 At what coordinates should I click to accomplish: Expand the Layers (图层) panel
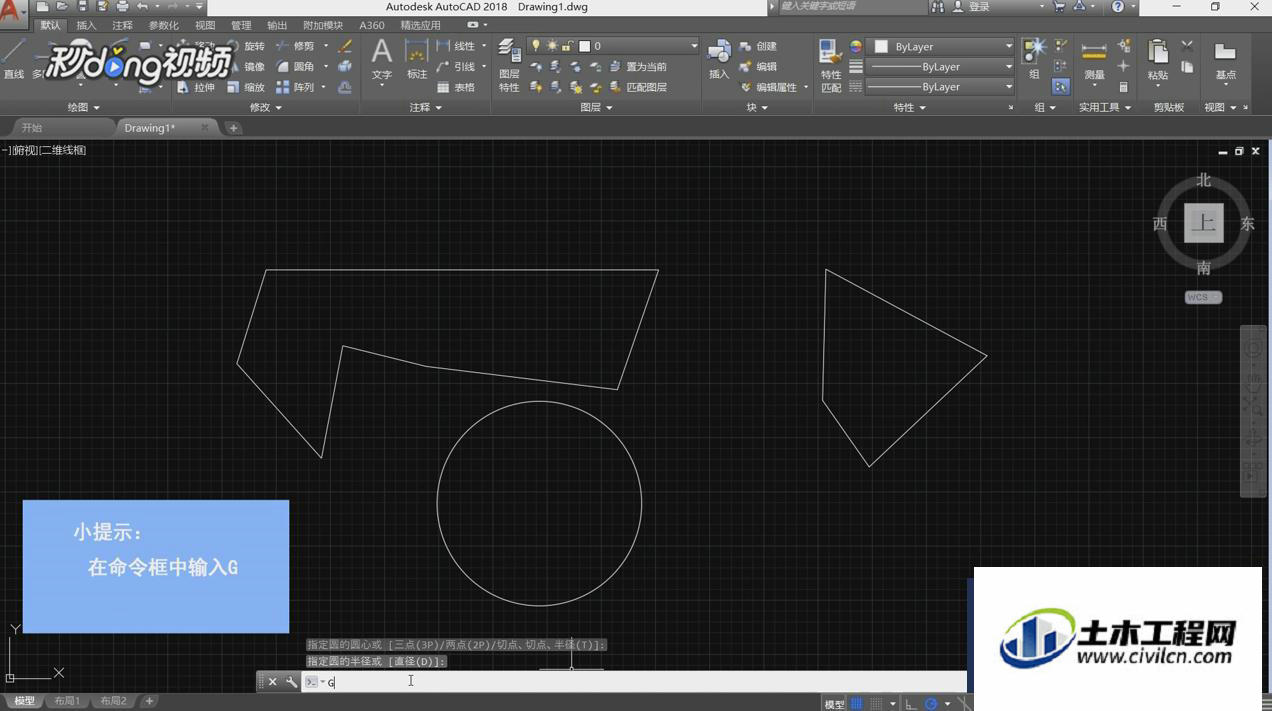click(x=597, y=107)
